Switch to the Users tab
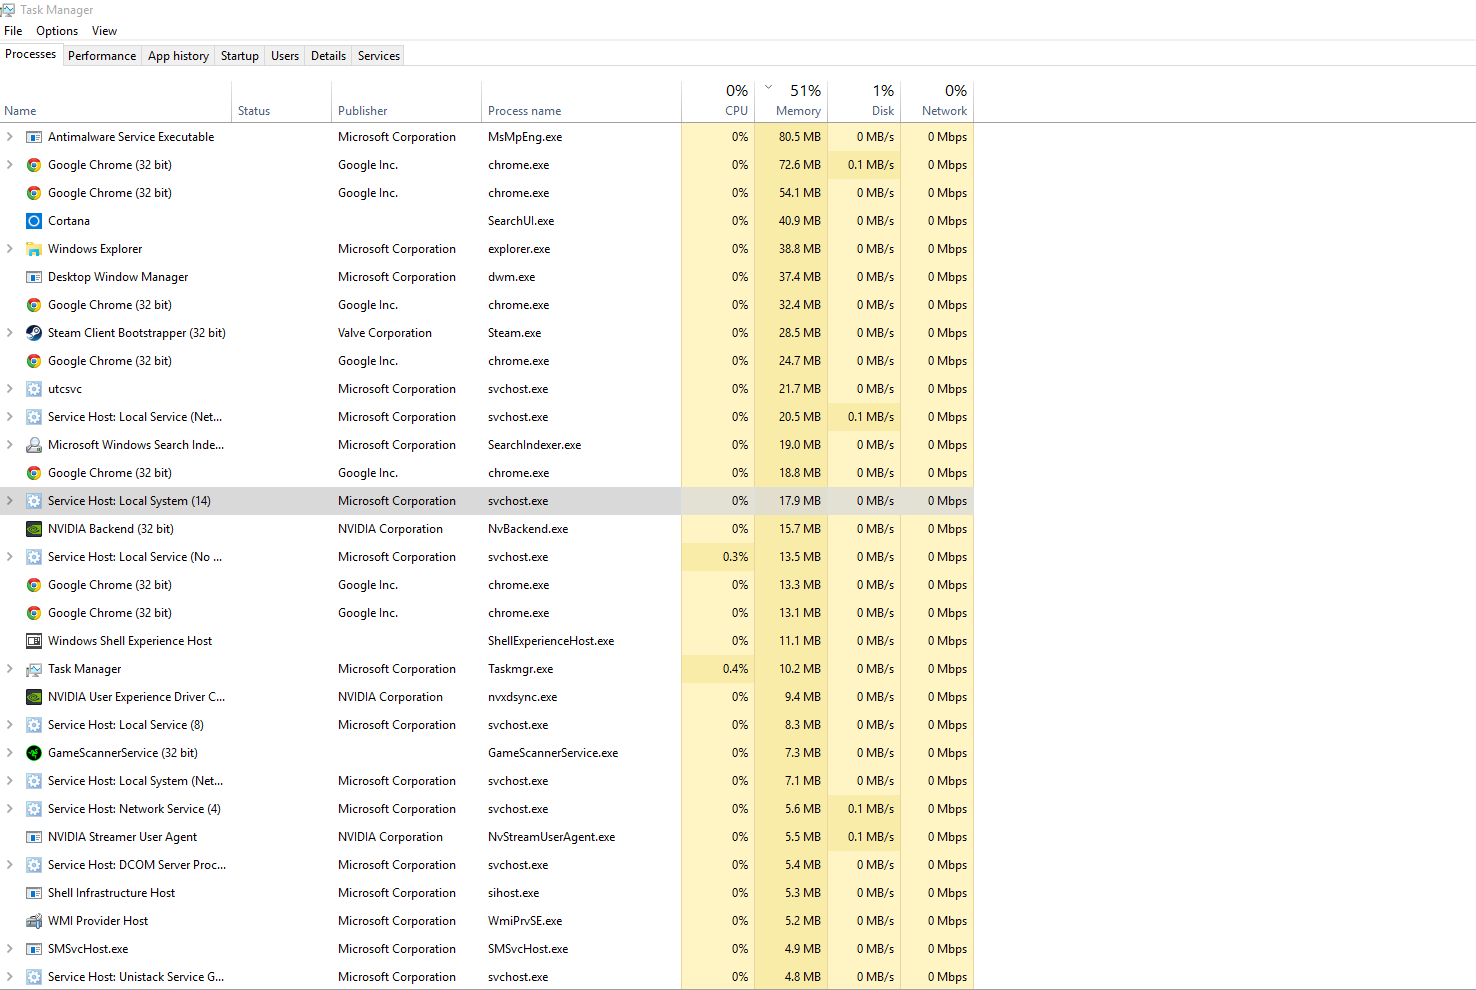Image resolution: width=1476 pixels, height=990 pixels. pyautogui.click(x=285, y=56)
